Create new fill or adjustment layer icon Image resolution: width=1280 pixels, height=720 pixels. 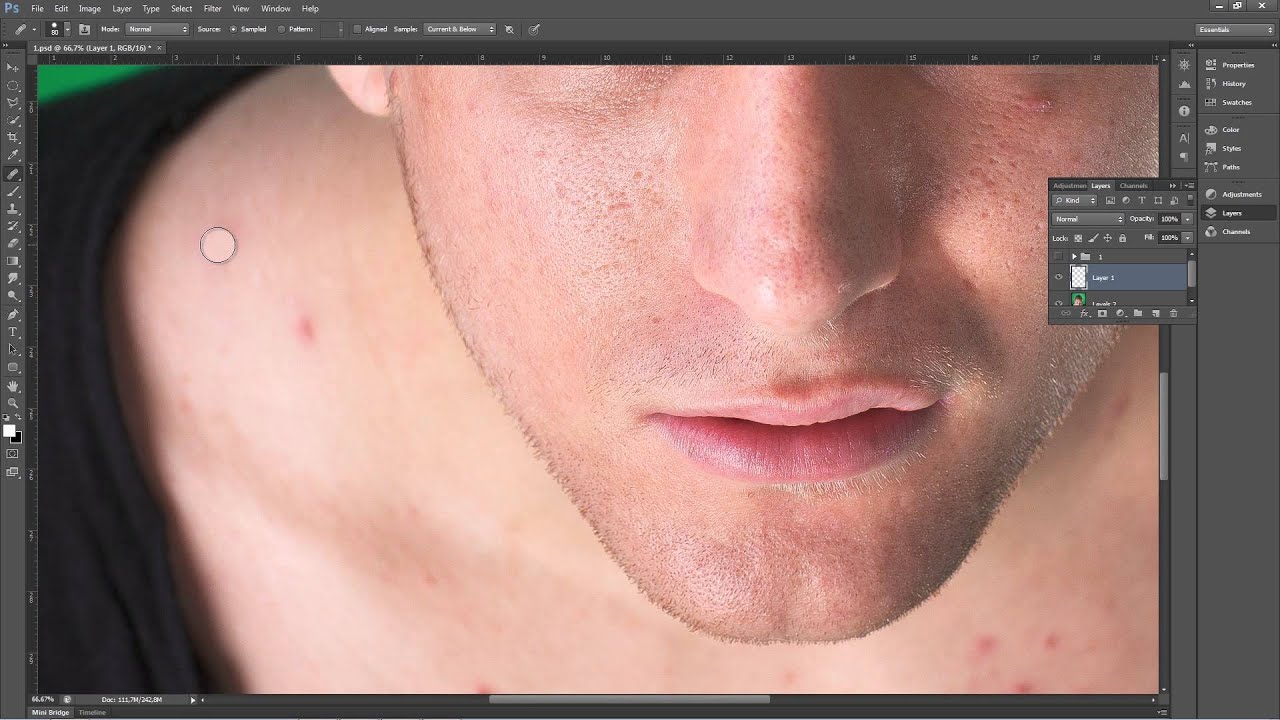[x=1120, y=313]
